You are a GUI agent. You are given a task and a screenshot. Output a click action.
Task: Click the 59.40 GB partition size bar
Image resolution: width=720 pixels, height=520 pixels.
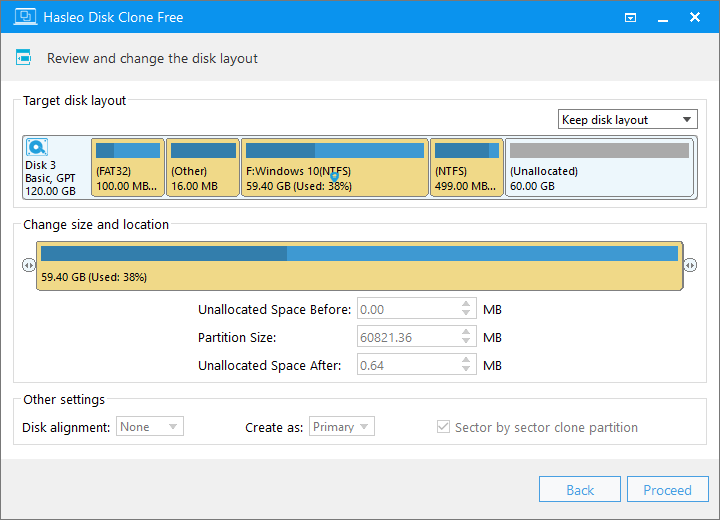[360, 266]
